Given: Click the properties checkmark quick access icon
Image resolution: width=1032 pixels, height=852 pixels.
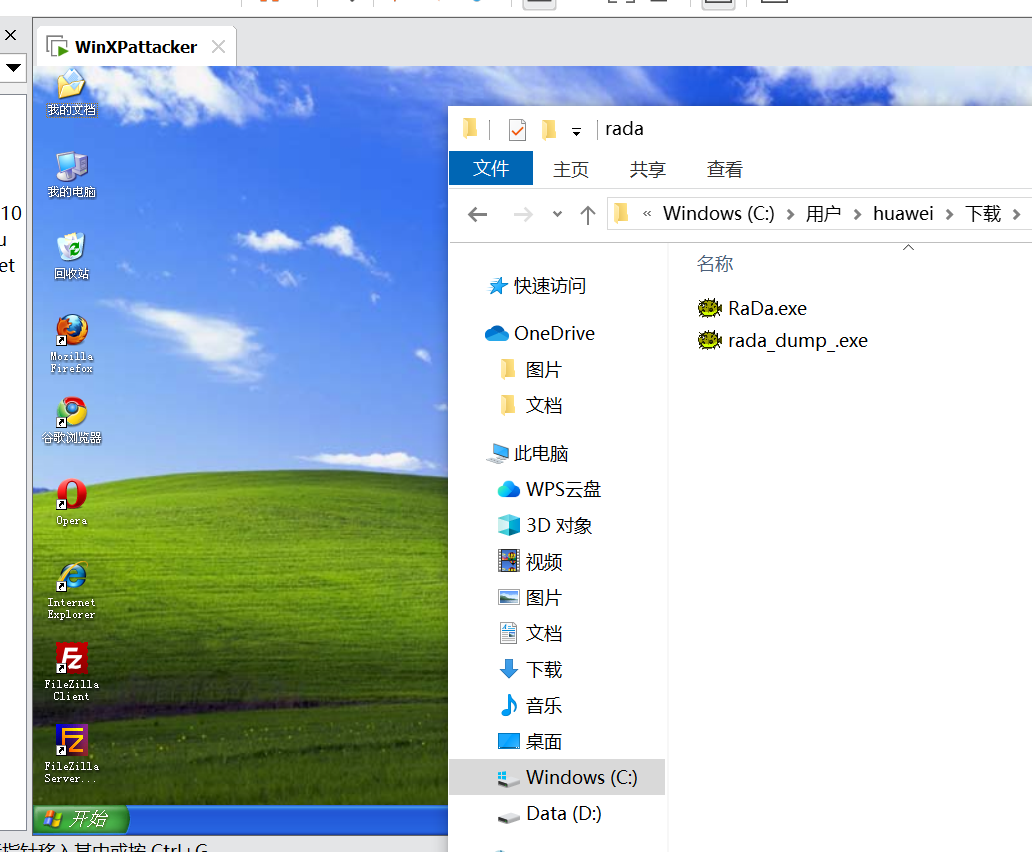Looking at the screenshot, I should pyautogui.click(x=517, y=130).
